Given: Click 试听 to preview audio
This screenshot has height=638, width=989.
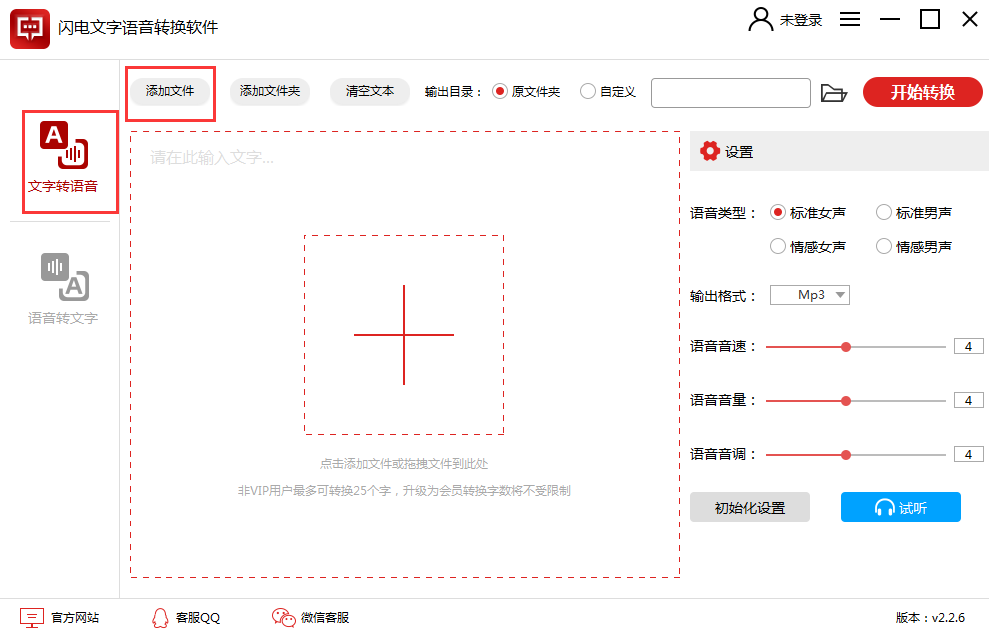Looking at the screenshot, I should point(900,507).
